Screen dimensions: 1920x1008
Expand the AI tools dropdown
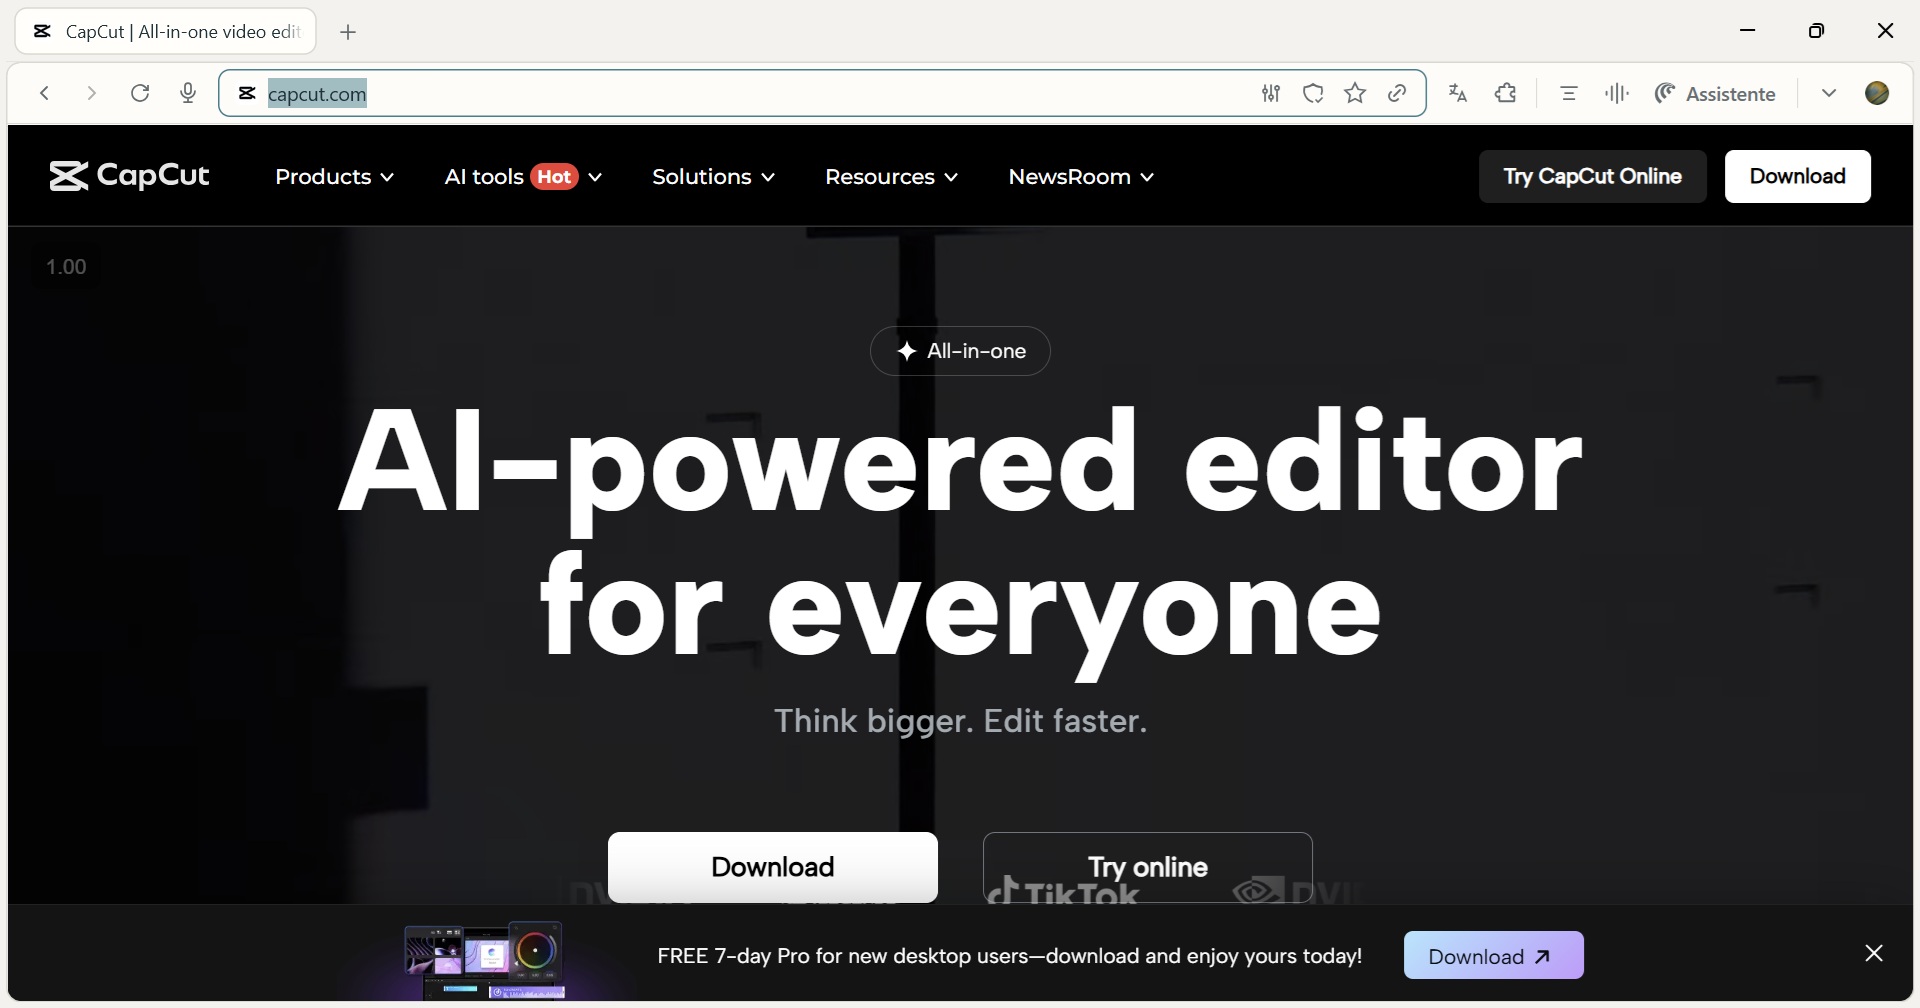click(522, 177)
